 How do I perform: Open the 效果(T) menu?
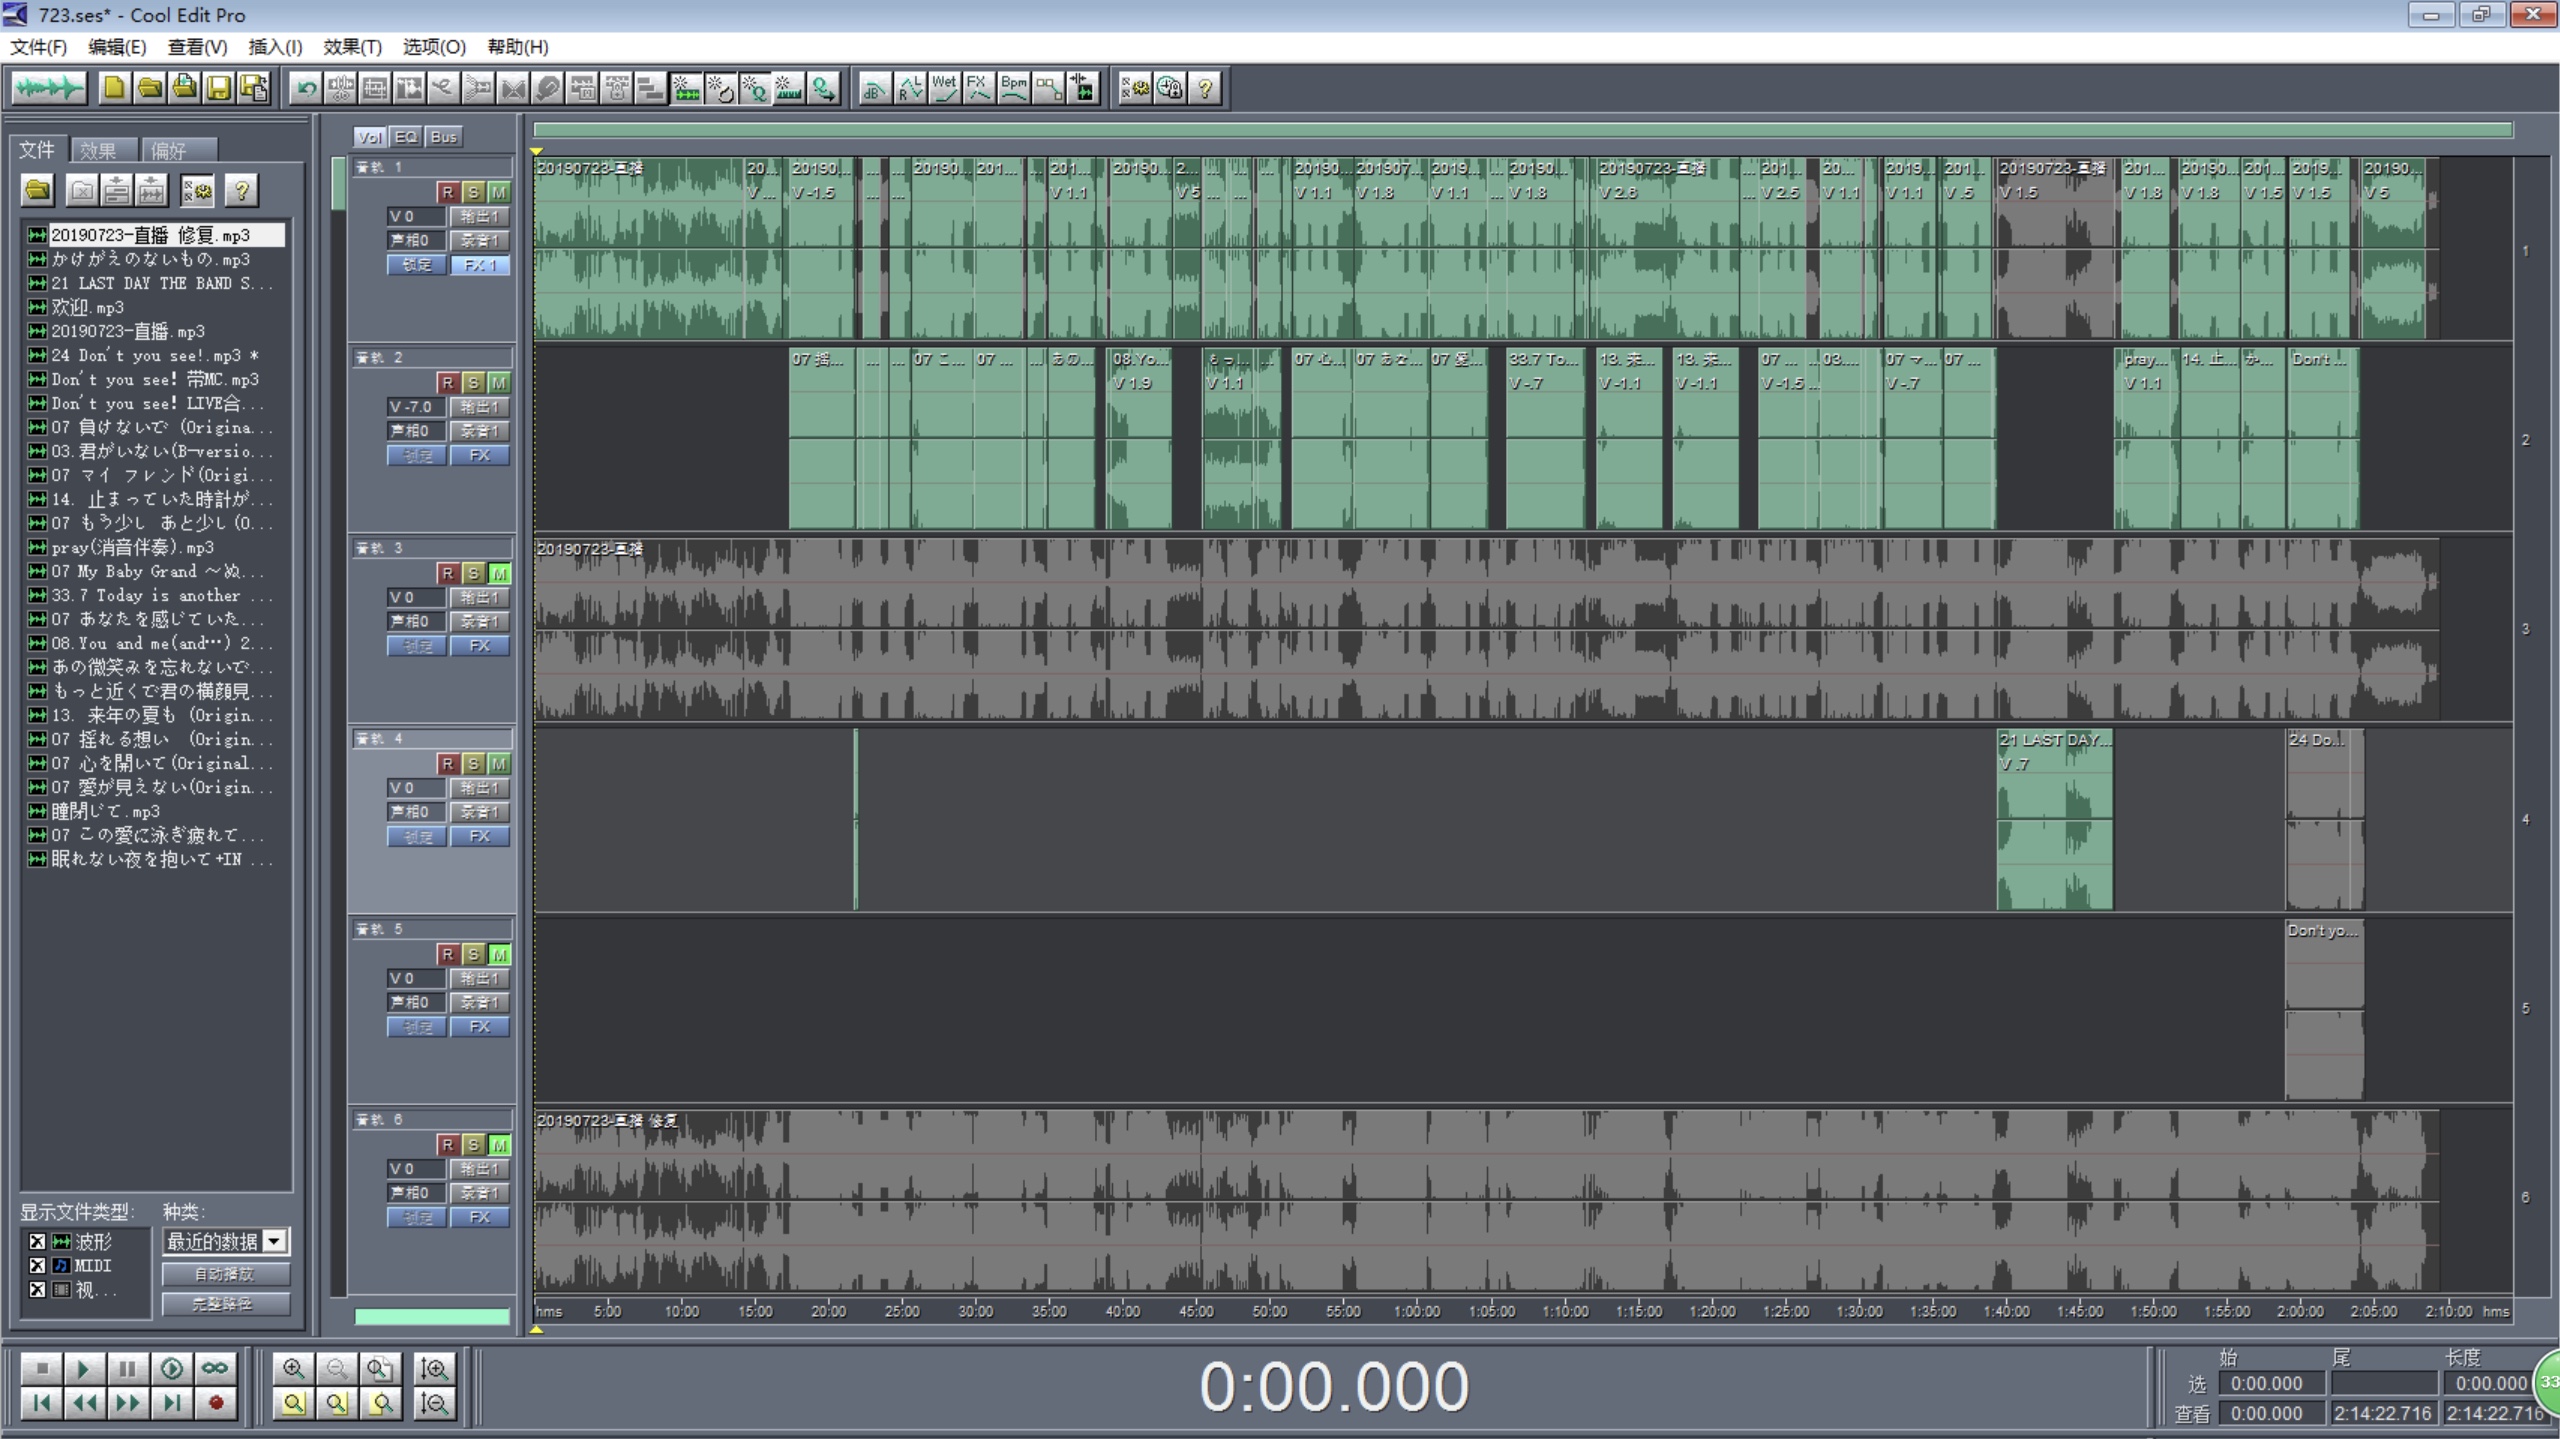351,47
